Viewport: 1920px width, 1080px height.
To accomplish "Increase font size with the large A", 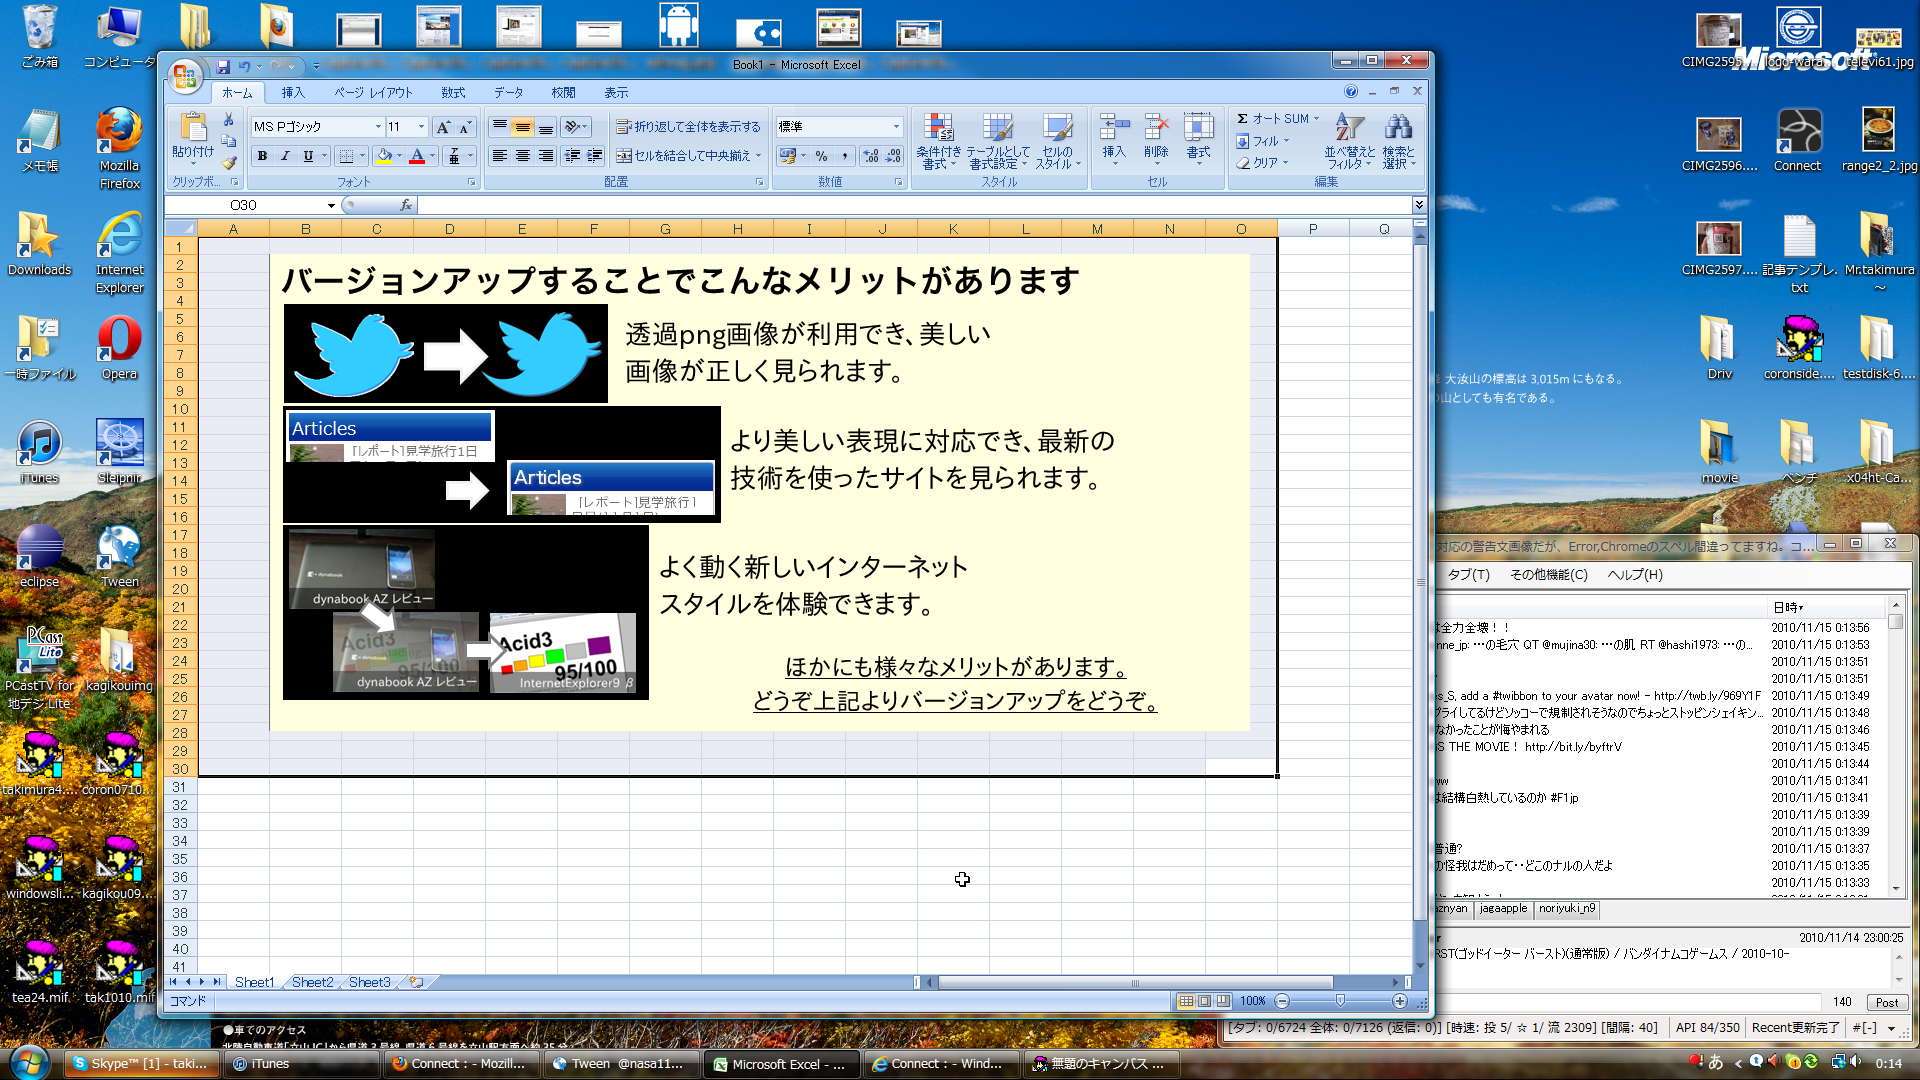I will point(443,127).
